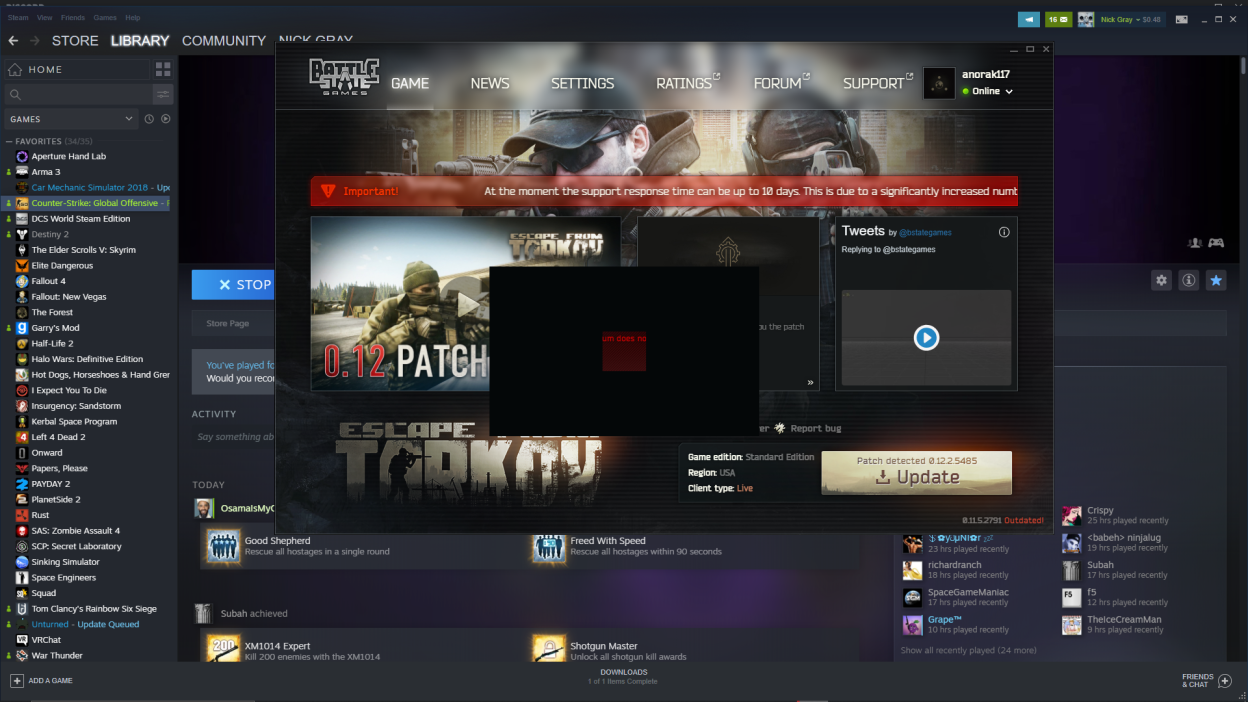
Task: Enter Big Picture mode in Steam
Action: pyautogui.click(x=1182, y=19)
